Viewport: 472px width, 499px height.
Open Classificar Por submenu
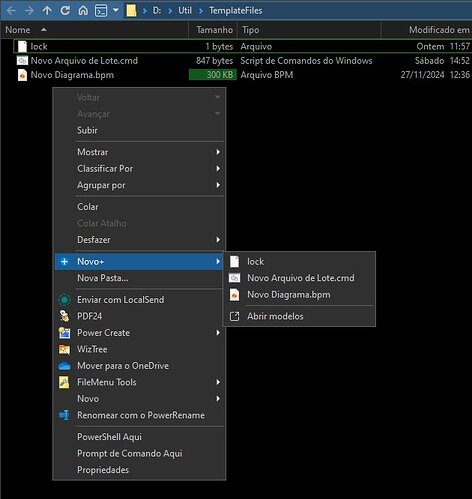pos(139,169)
